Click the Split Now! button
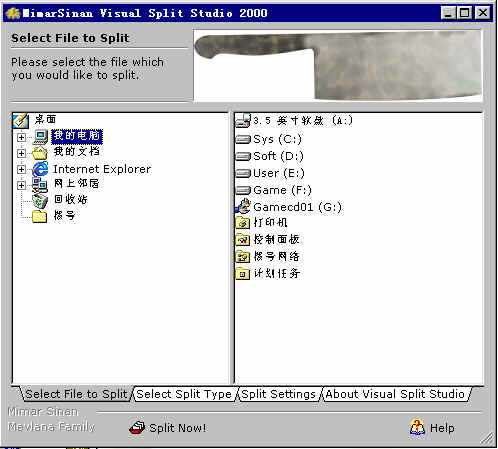This screenshot has width=498, height=449. click(168, 428)
